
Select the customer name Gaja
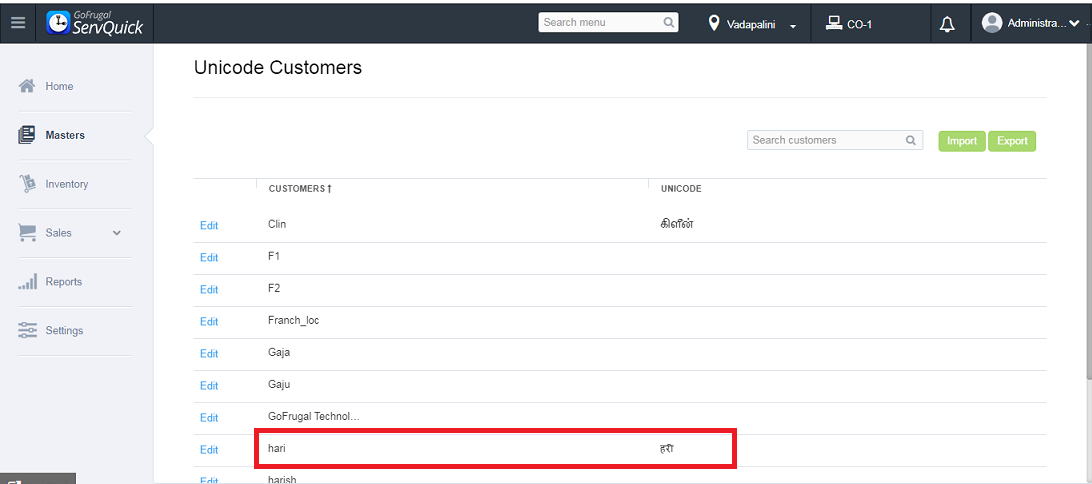pos(279,352)
